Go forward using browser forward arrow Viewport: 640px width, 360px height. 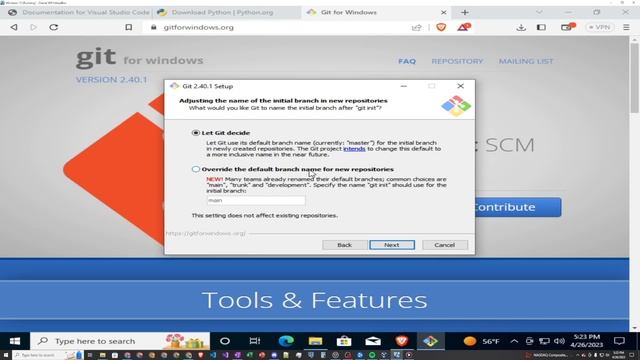(33, 27)
